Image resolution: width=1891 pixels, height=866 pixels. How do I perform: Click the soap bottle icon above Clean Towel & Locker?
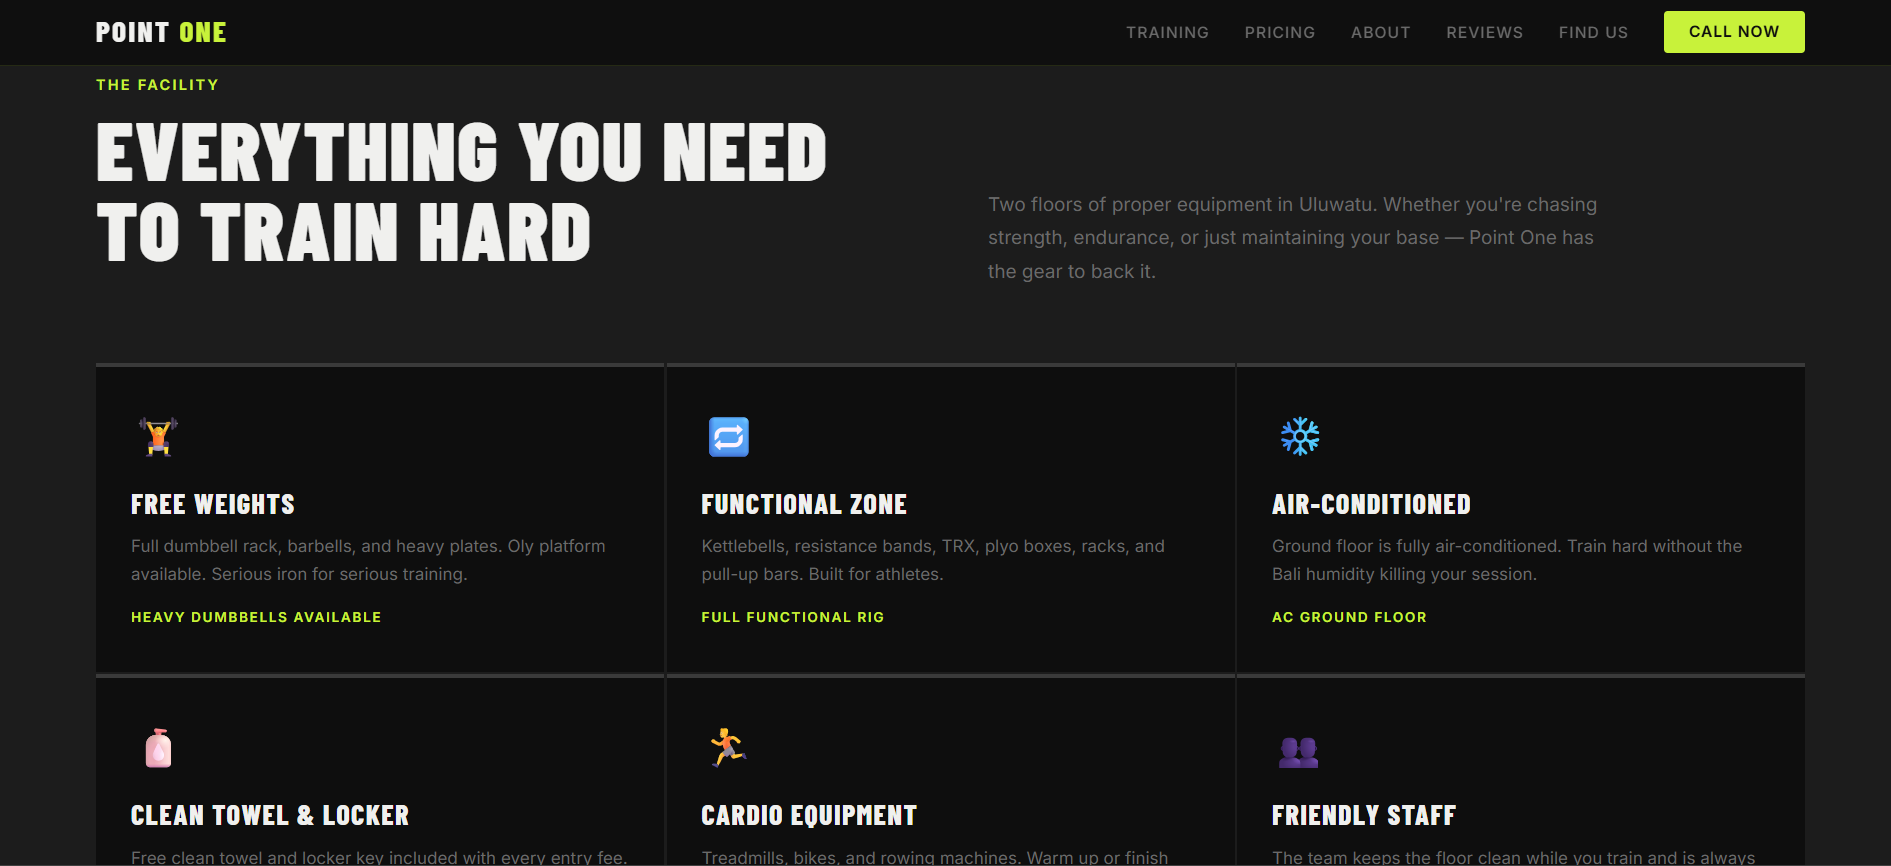158,748
